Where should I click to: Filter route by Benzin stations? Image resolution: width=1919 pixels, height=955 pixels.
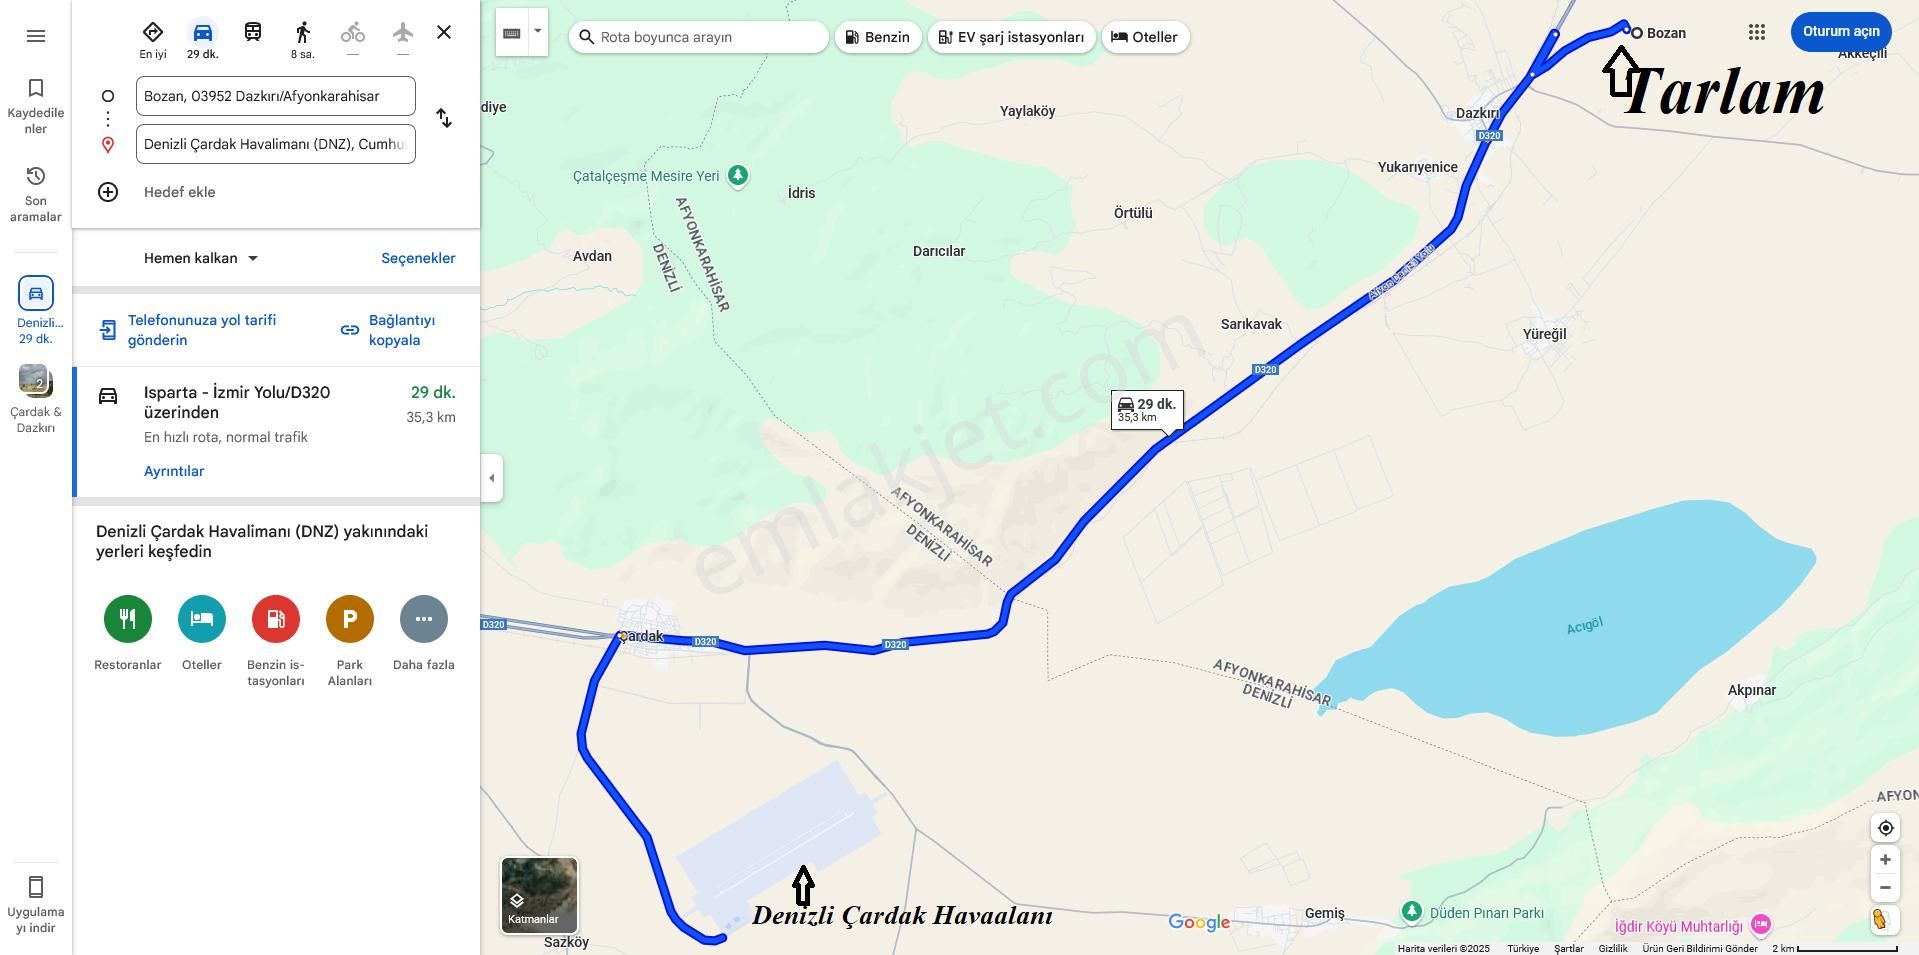(878, 37)
